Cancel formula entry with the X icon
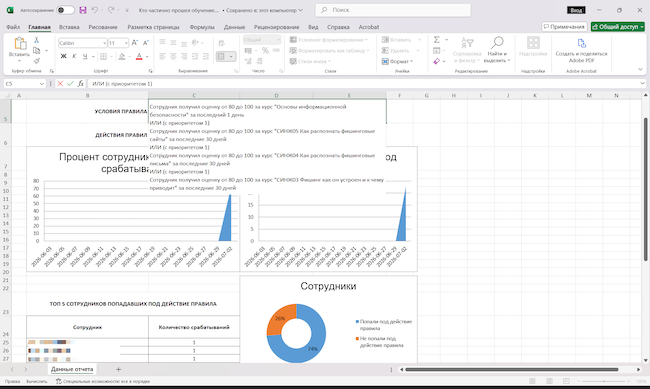This screenshot has width=650, height=389. click(x=61, y=84)
